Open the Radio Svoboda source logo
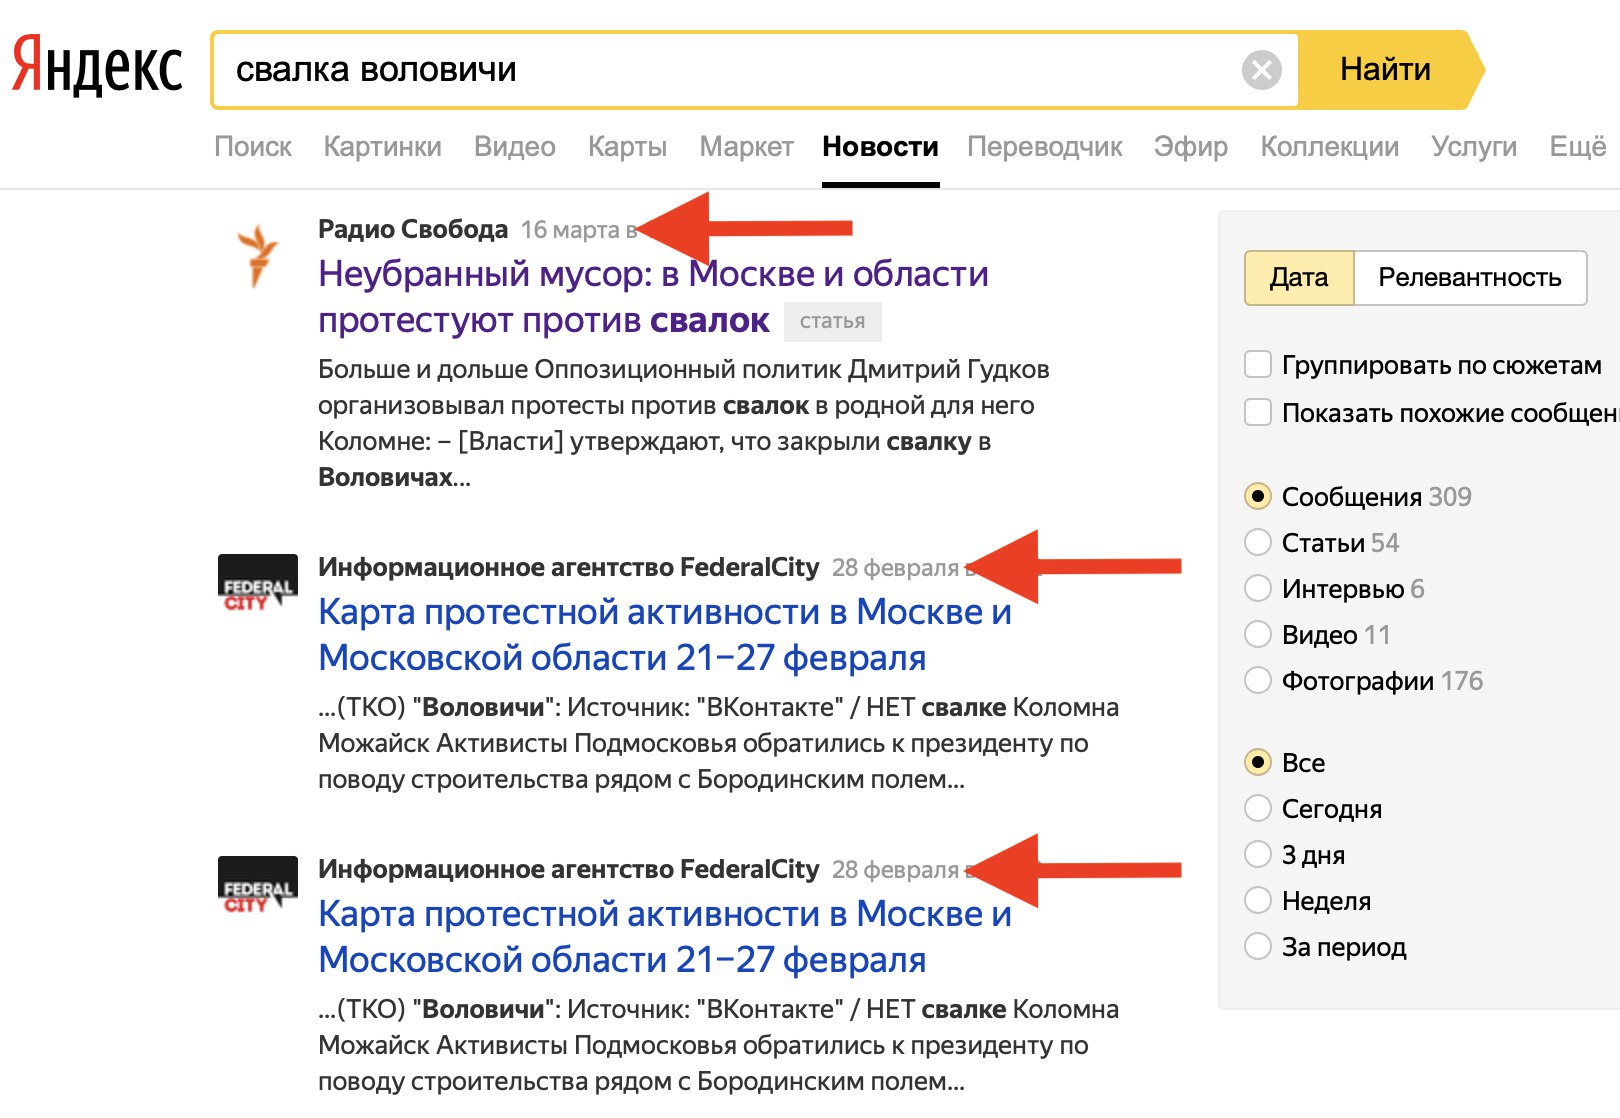 258,256
